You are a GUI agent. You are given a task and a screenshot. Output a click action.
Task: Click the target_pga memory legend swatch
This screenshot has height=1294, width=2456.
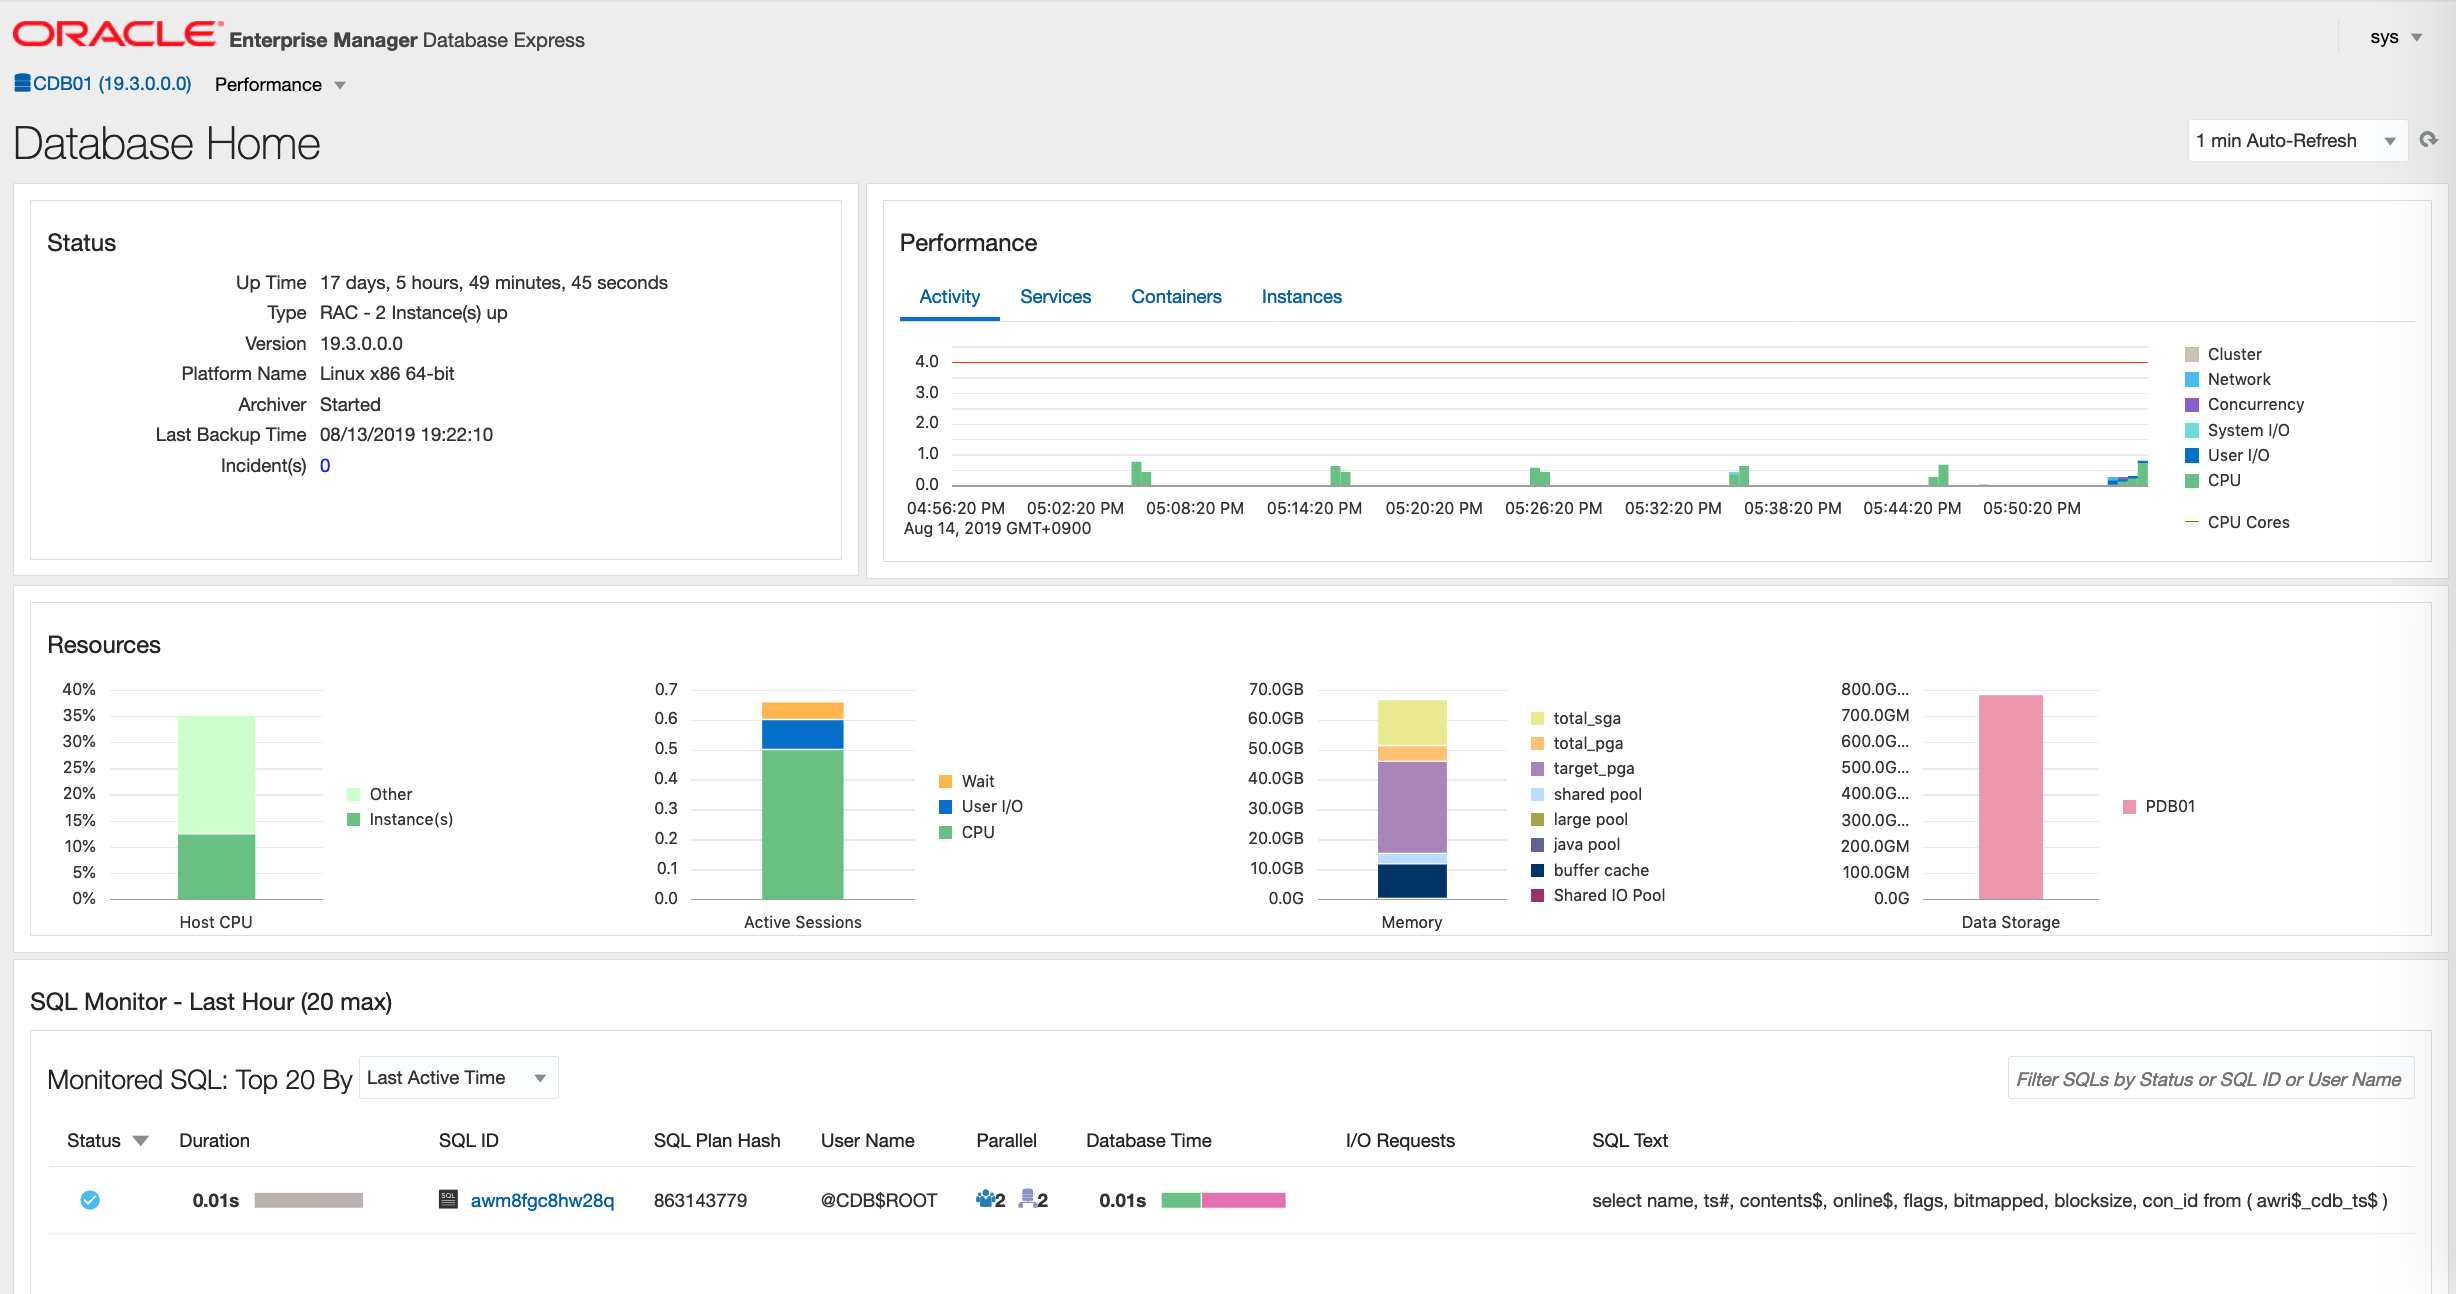tap(1537, 769)
